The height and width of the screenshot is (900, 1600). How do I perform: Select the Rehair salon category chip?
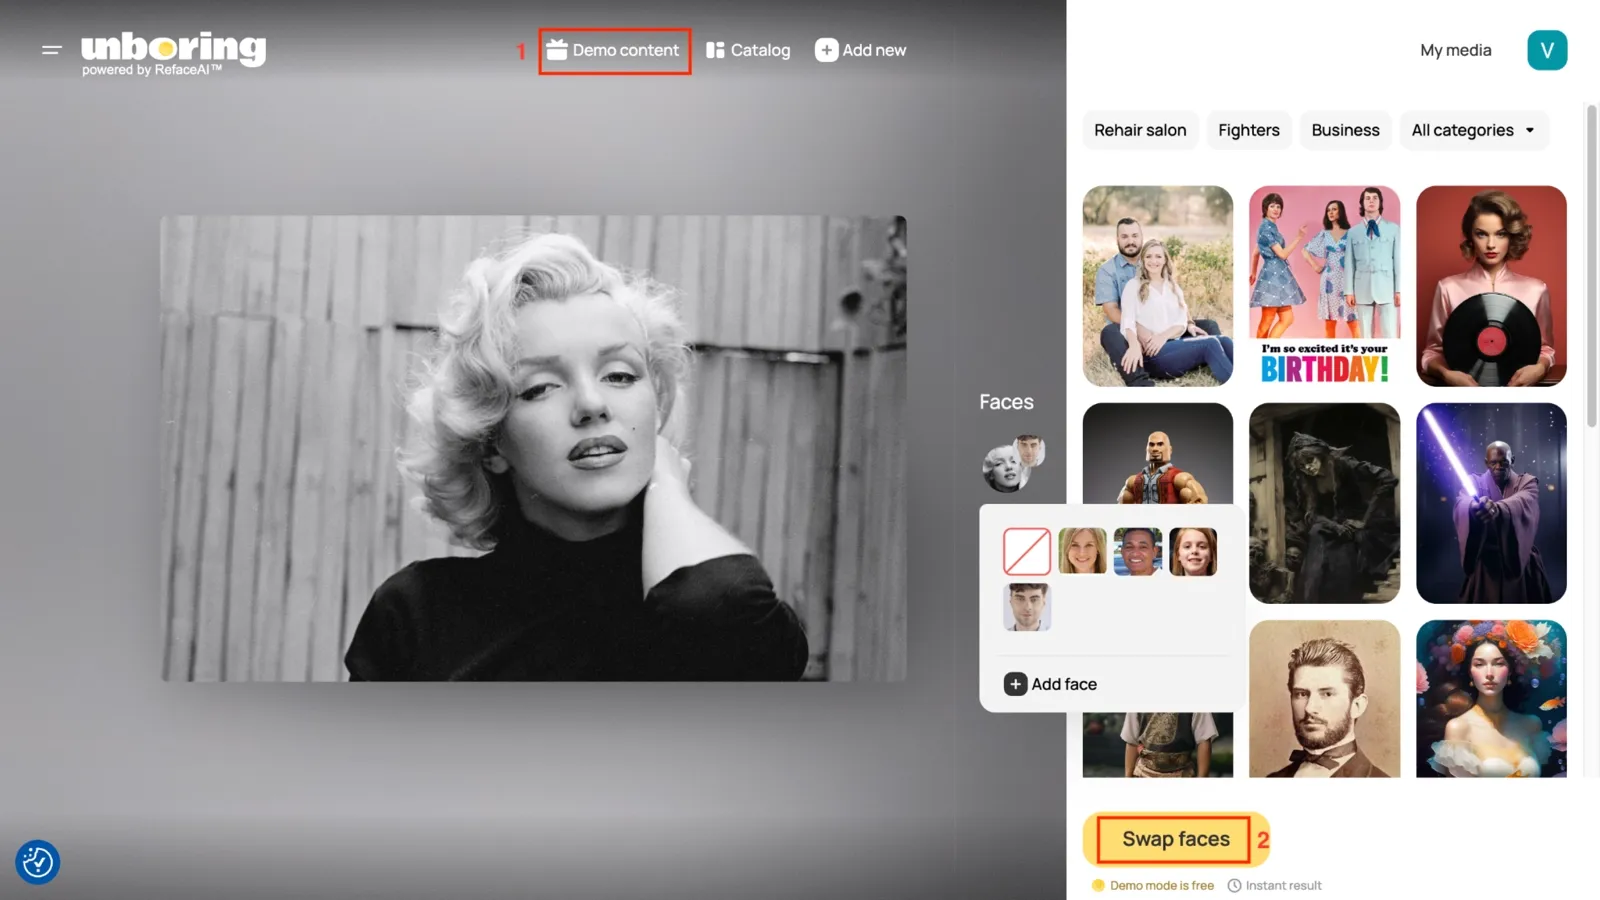tap(1140, 130)
